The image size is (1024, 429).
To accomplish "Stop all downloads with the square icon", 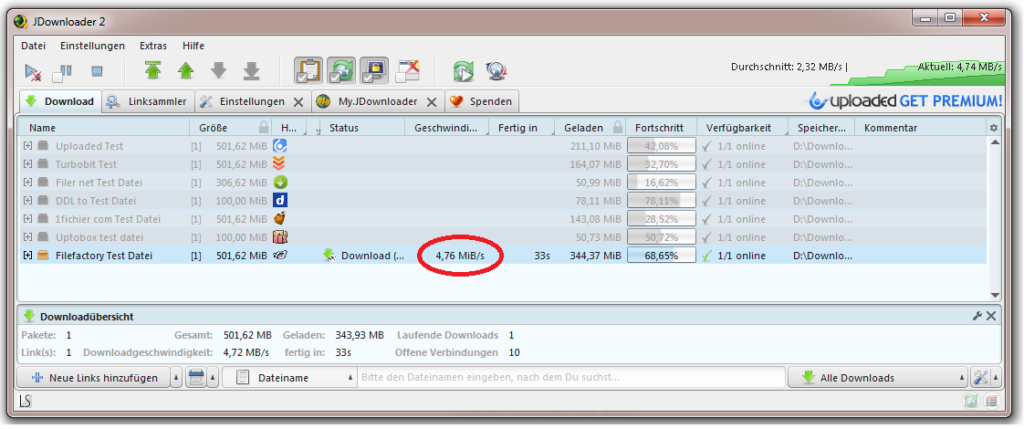I will pos(97,71).
